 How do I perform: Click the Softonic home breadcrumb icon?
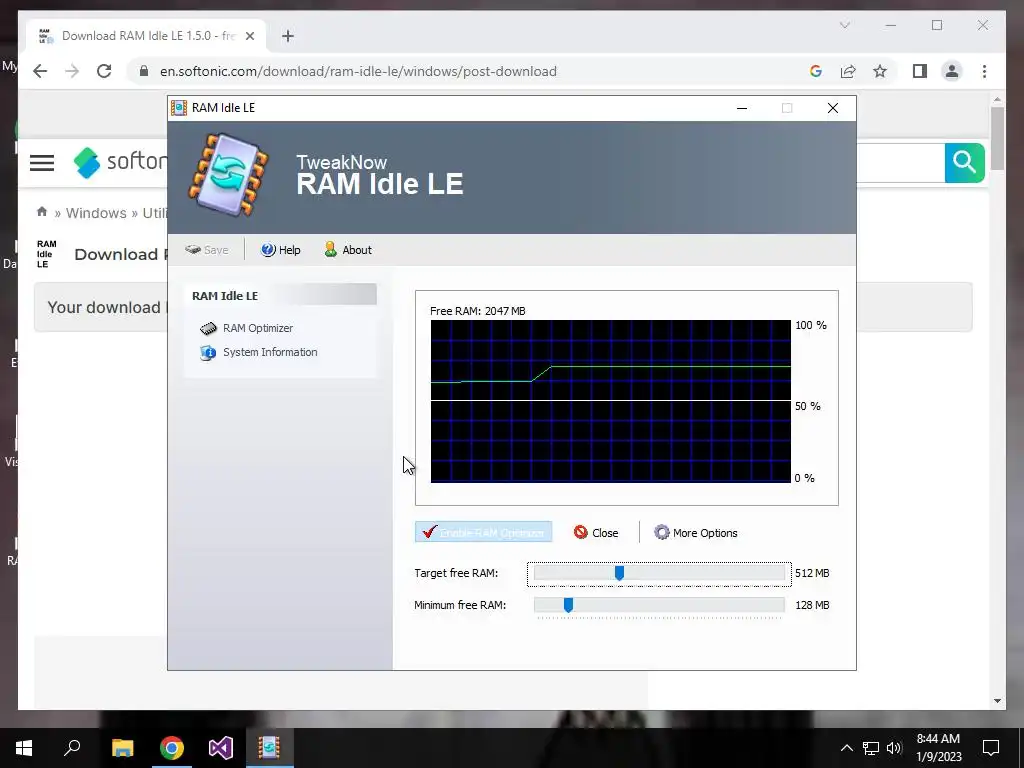click(x=42, y=212)
